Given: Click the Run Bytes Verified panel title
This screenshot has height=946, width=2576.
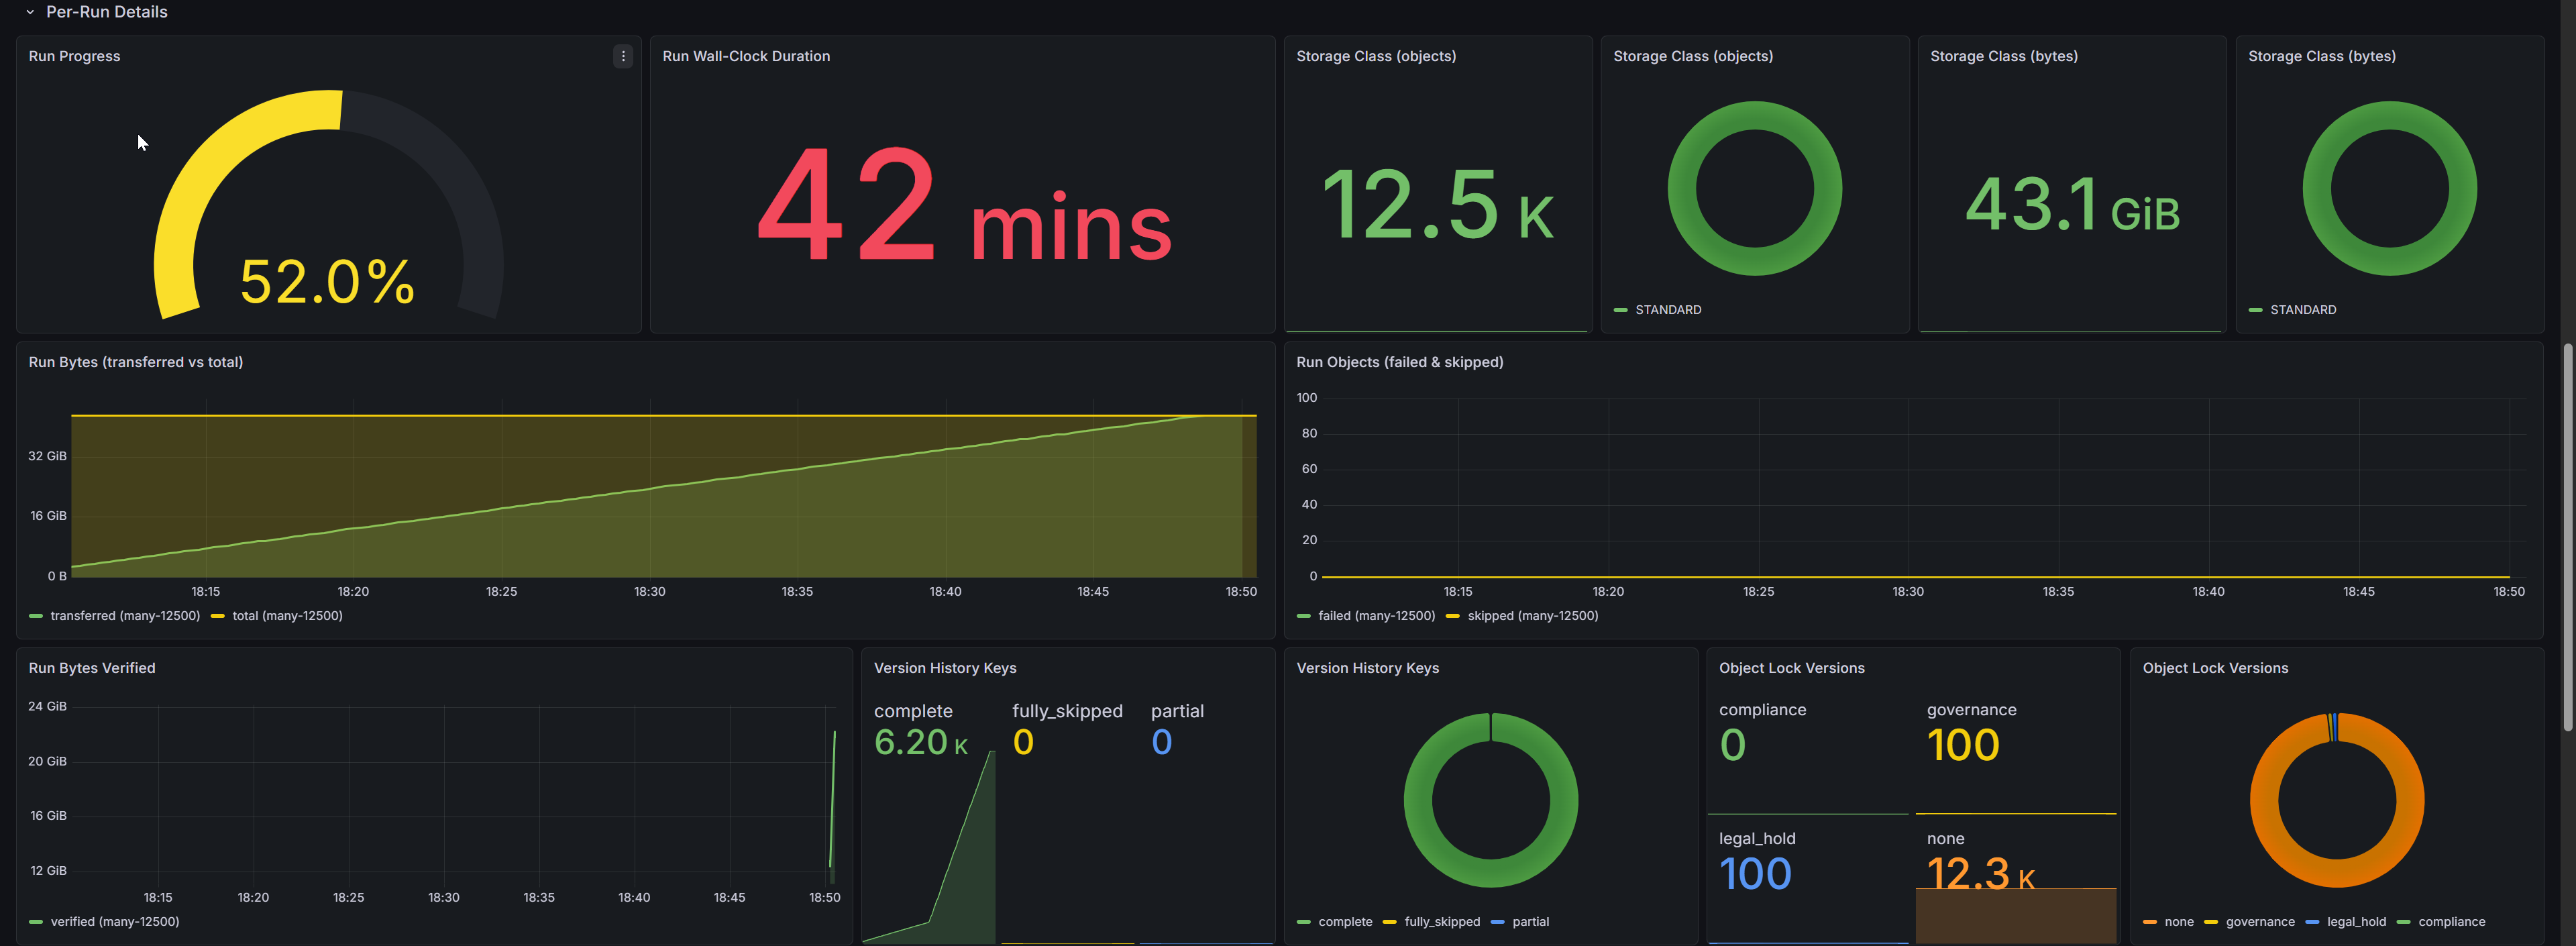Looking at the screenshot, I should (91, 668).
